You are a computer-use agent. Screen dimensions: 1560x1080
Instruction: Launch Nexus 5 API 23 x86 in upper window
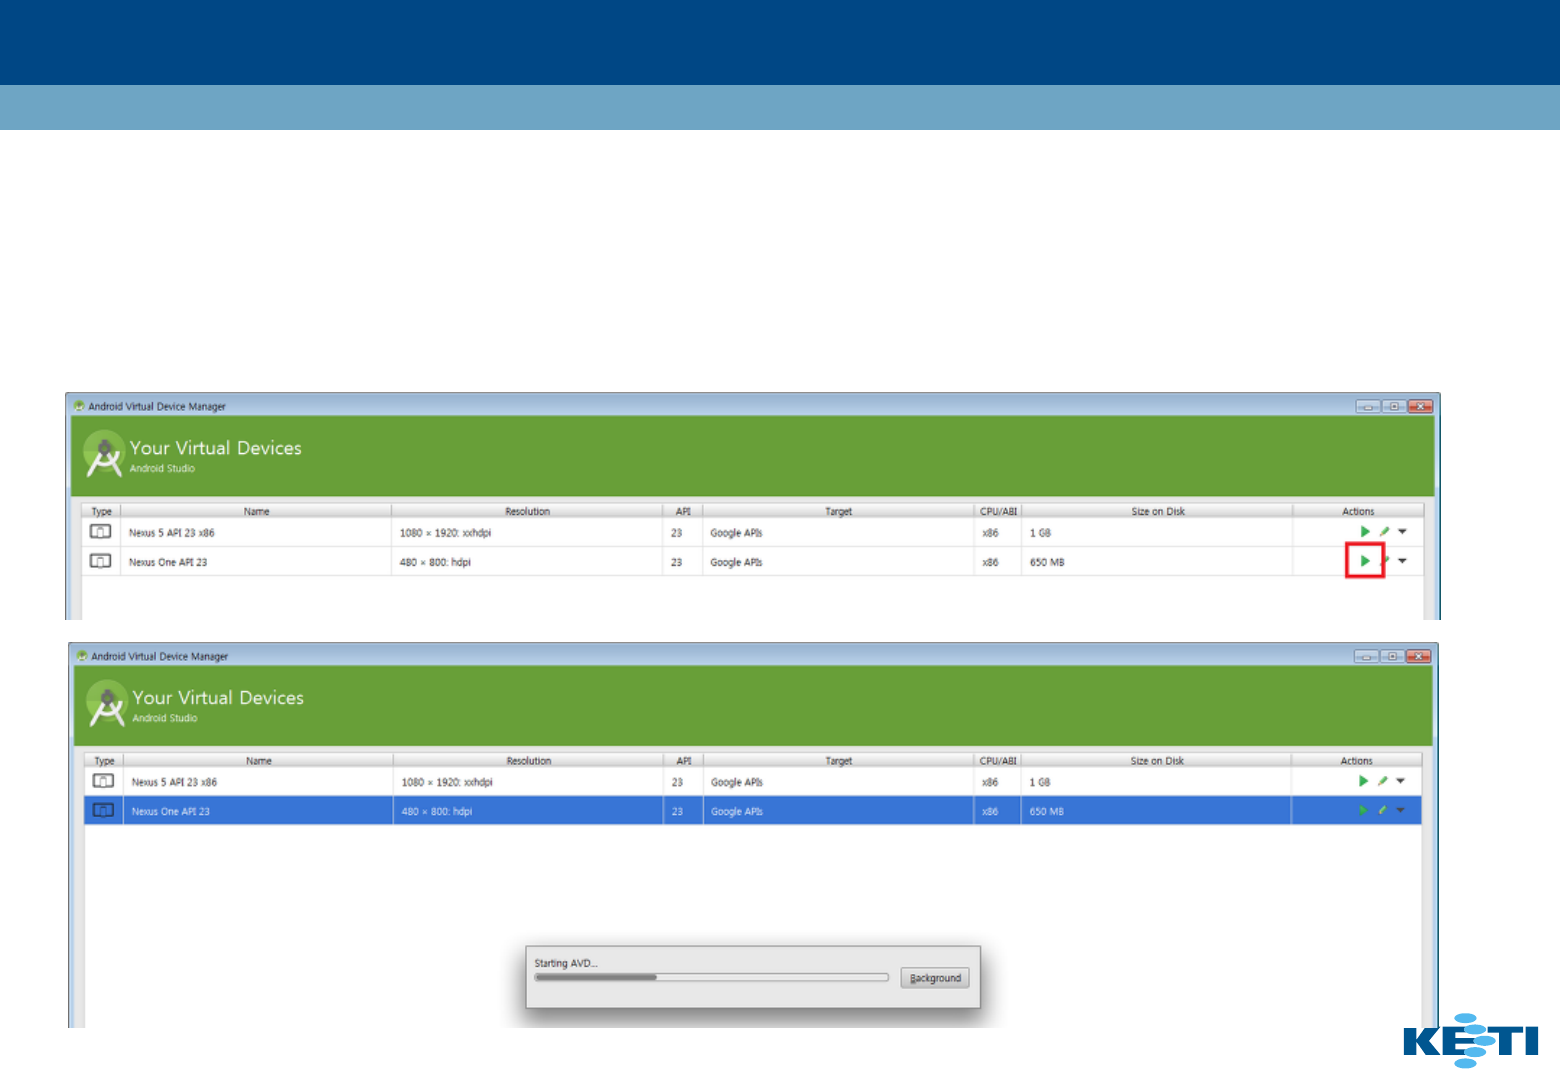[x=1365, y=532]
